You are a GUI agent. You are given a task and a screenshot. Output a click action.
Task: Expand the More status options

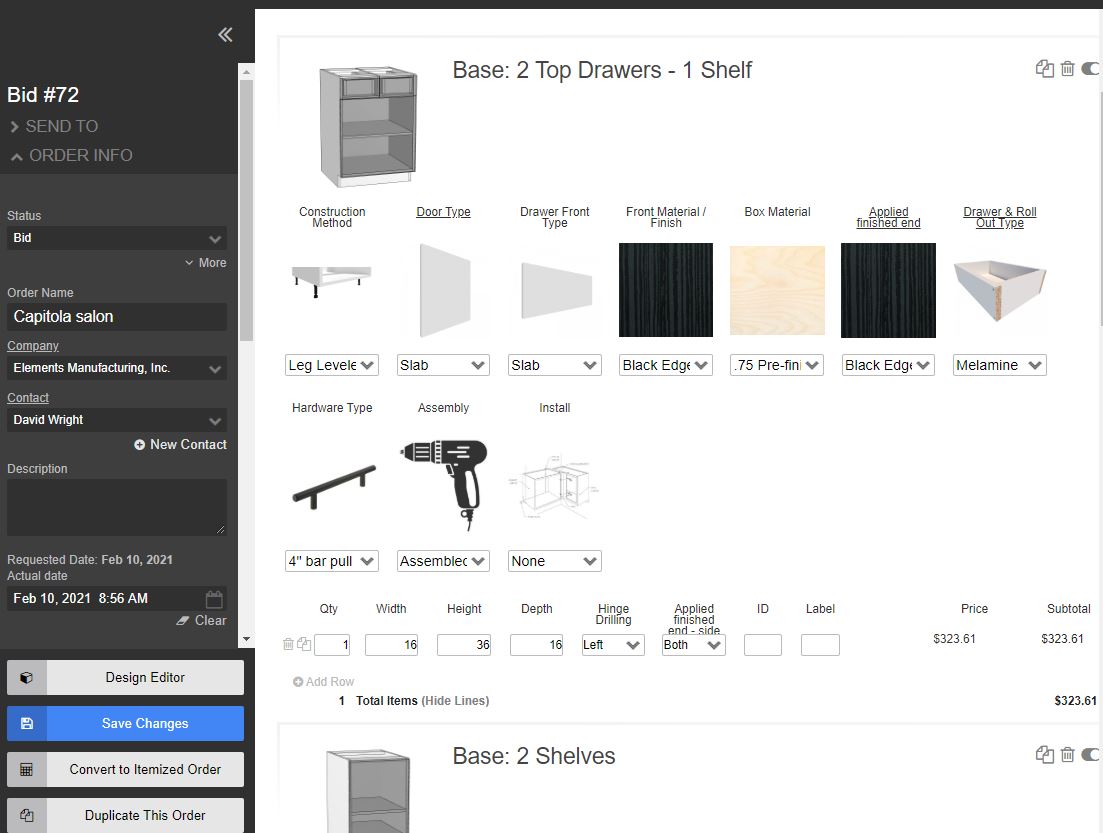pyautogui.click(x=205, y=263)
